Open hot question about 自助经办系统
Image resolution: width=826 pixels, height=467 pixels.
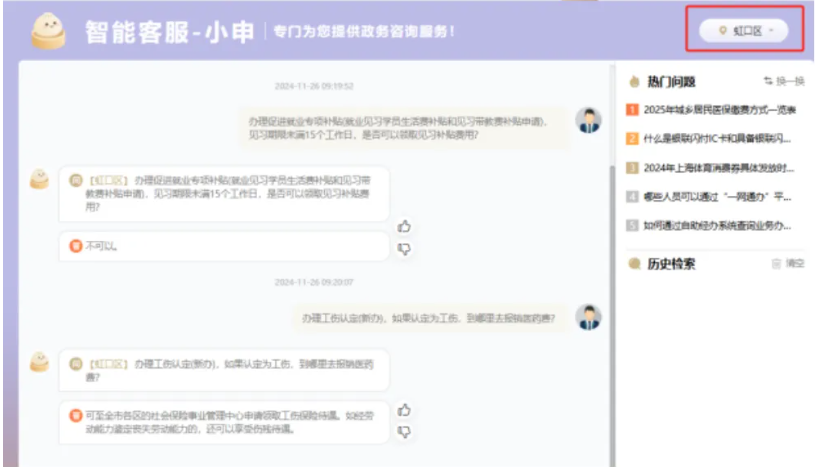coord(716,226)
